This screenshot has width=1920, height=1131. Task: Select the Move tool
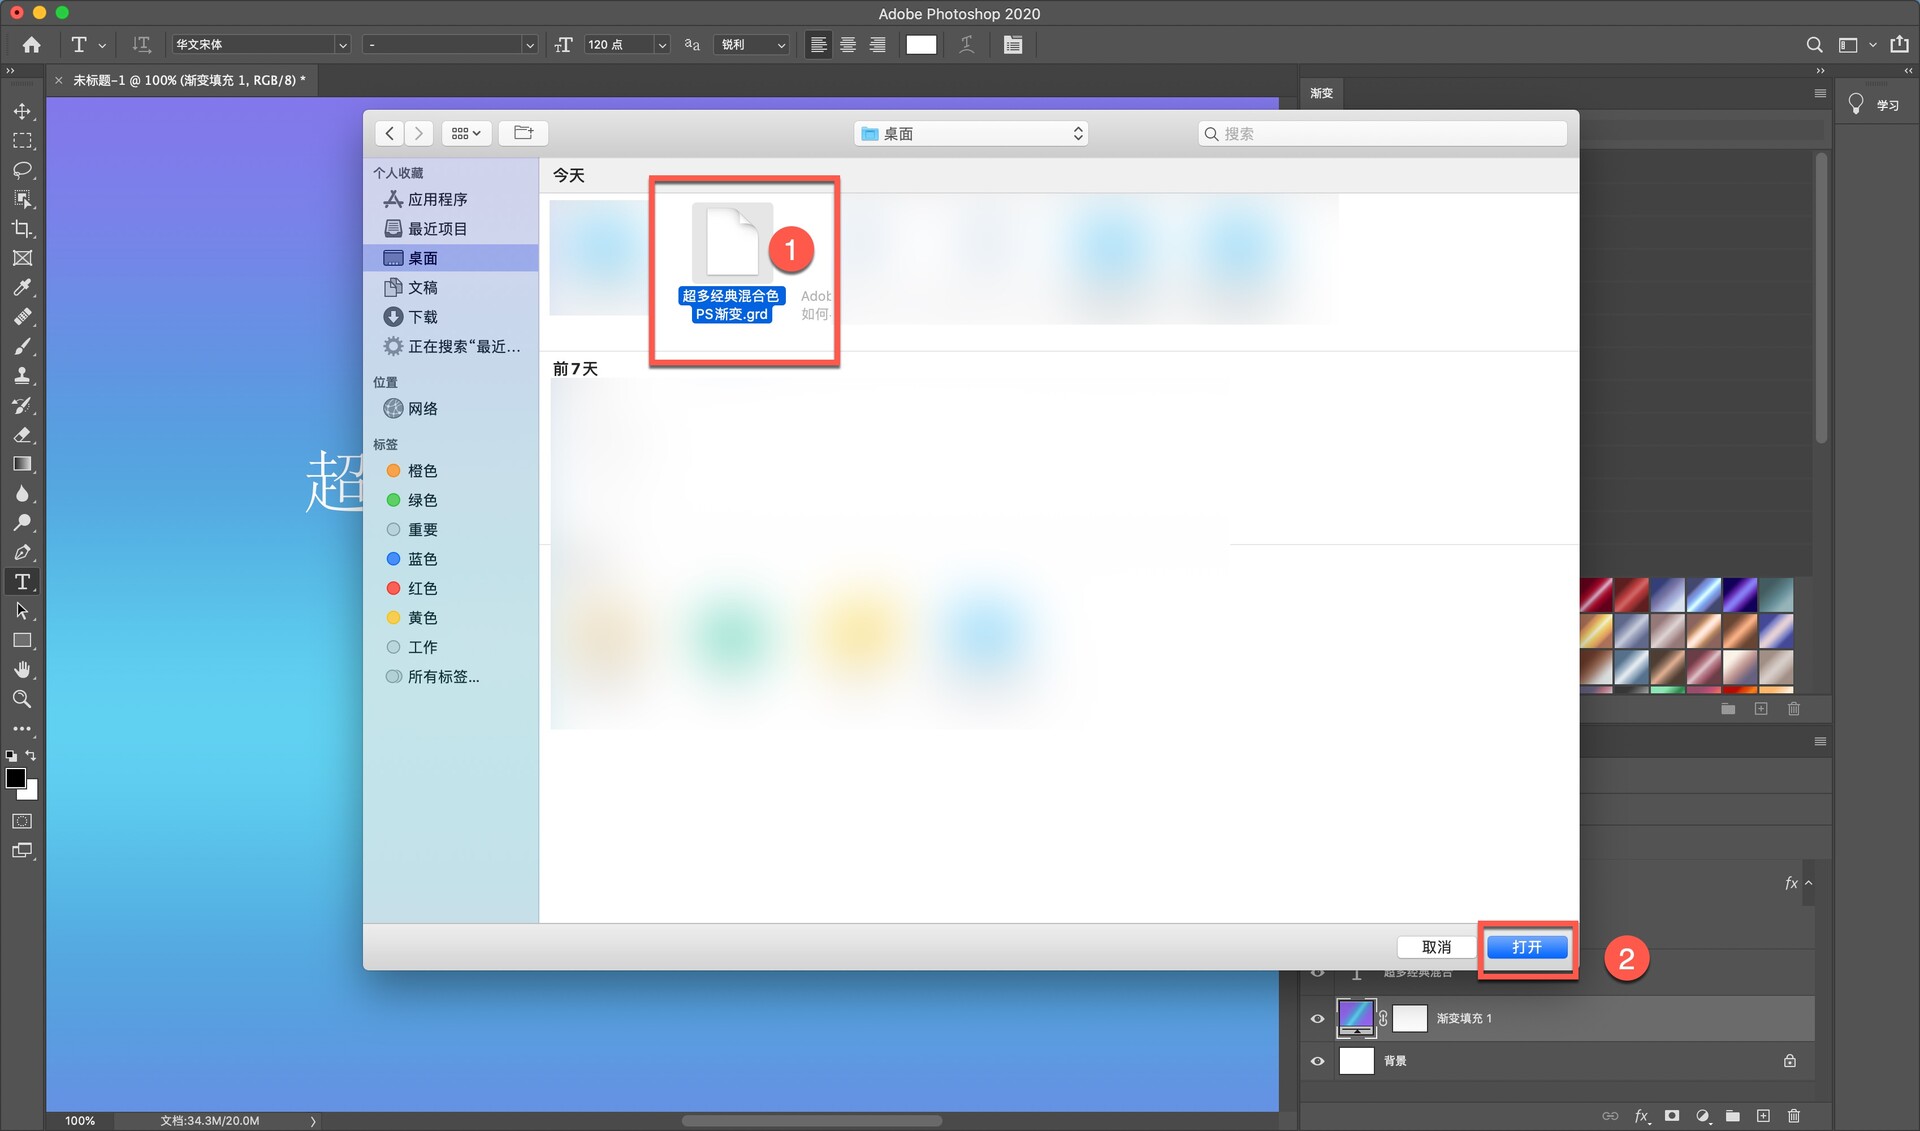tap(22, 111)
